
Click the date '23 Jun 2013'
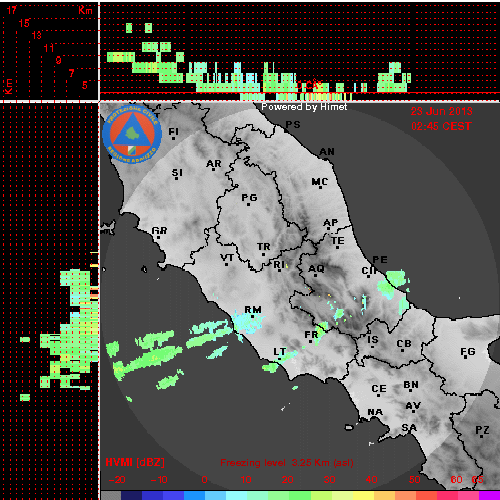(x=441, y=111)
